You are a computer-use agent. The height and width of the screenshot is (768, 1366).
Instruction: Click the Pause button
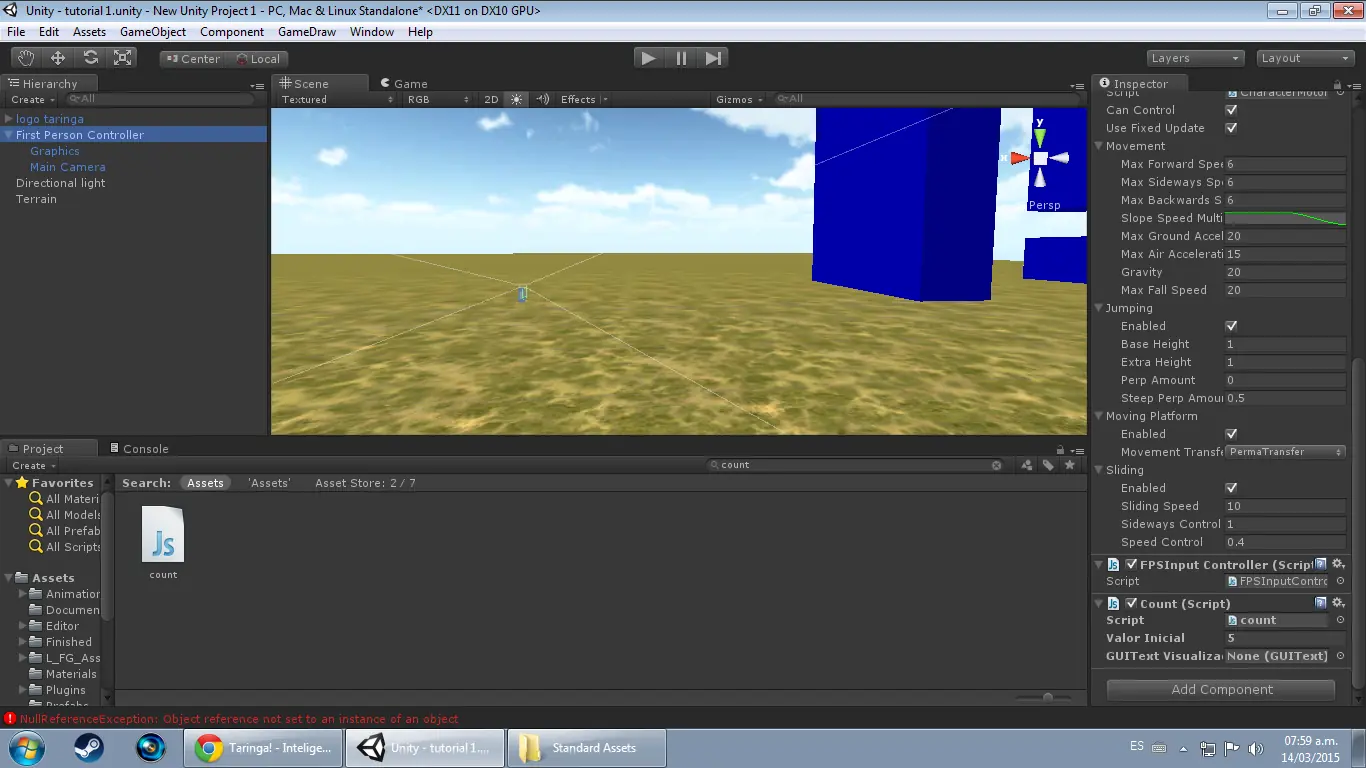[x=681, y=58]
